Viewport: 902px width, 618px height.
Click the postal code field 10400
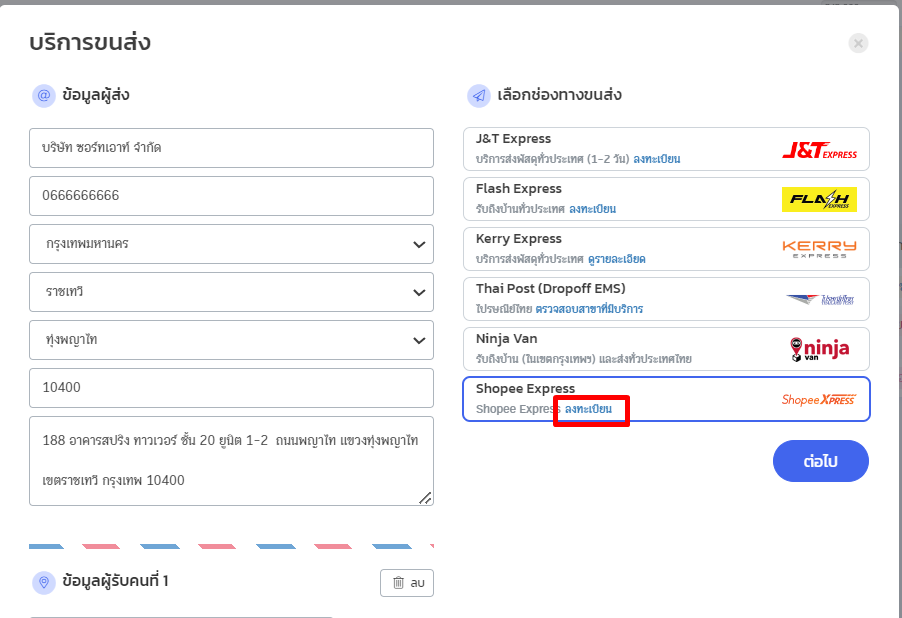click(x=231, y=388)
